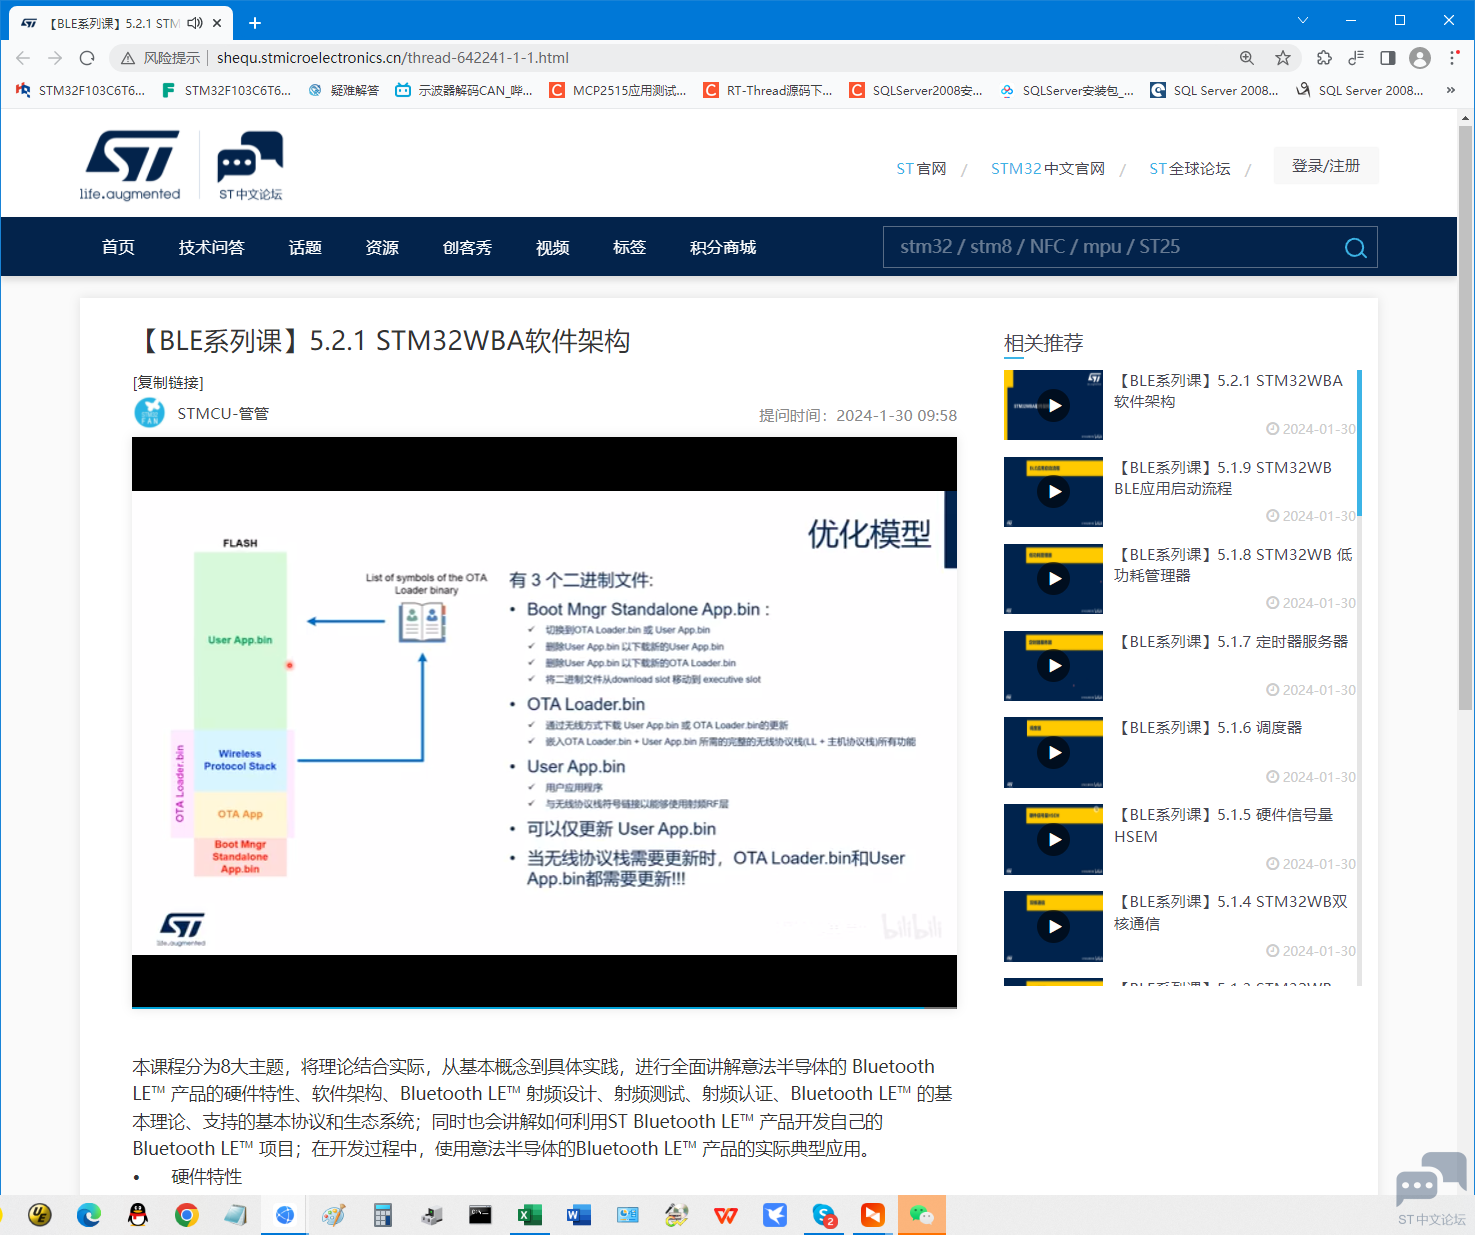
Task: Click the search magnifier in the forum bar
Action: click(1356, 248)
